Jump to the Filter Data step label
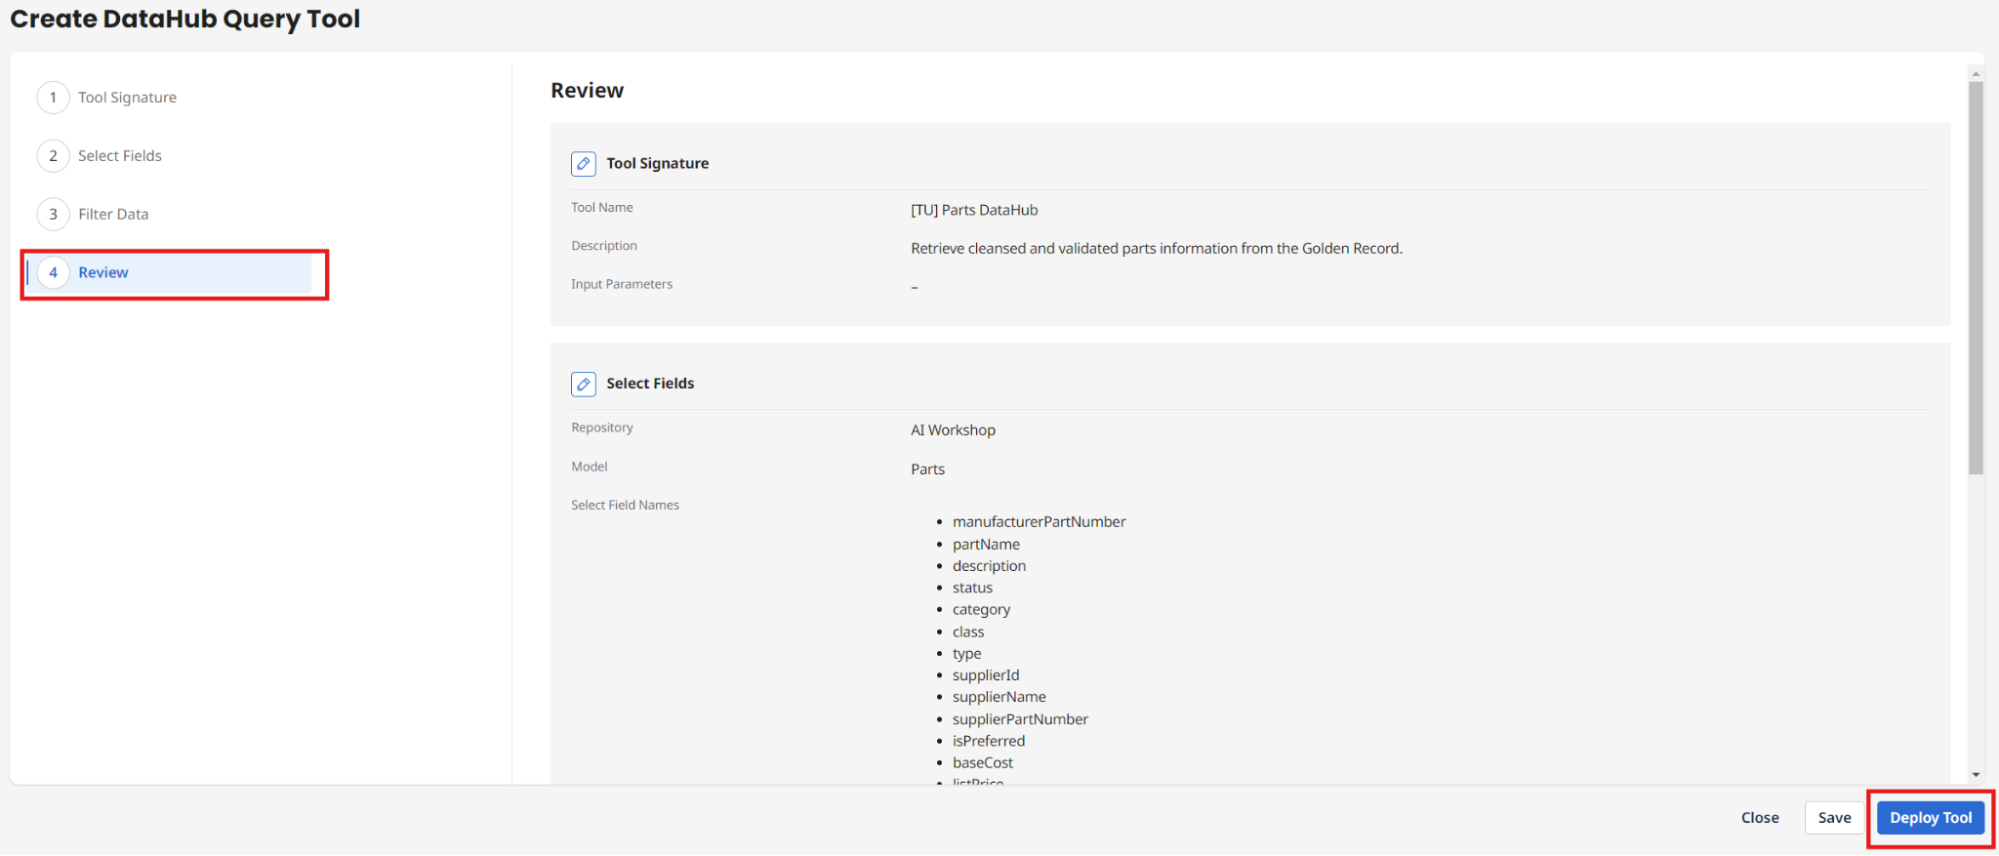 click(x=113, y=214)
